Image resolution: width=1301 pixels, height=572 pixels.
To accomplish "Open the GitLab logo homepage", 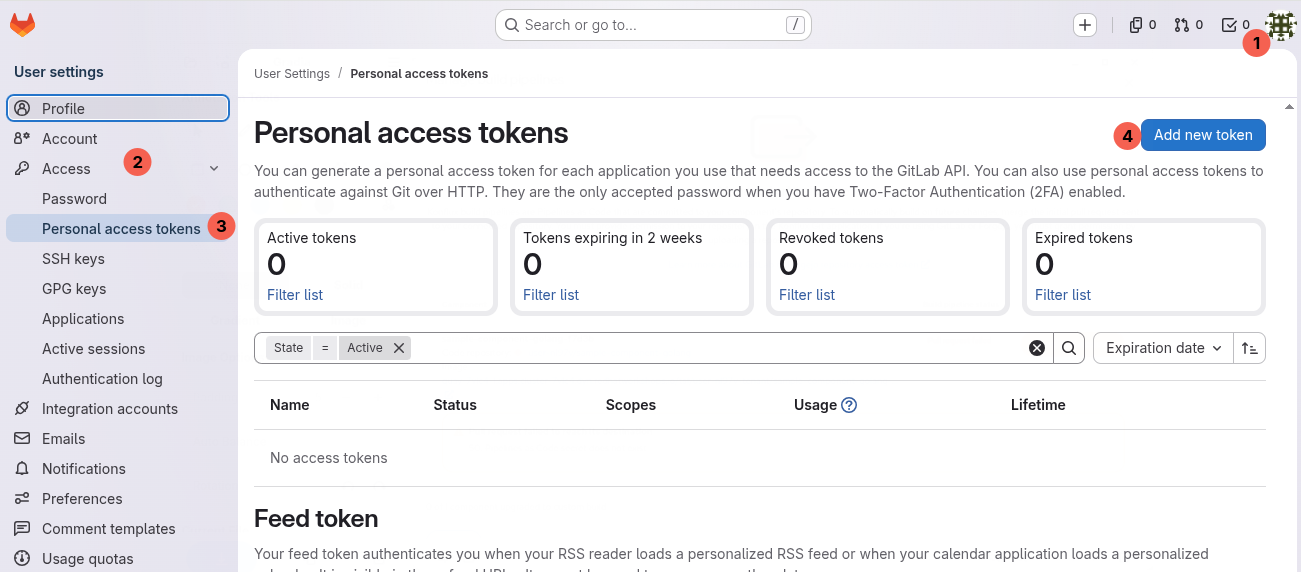I will (x=22, y=25).
